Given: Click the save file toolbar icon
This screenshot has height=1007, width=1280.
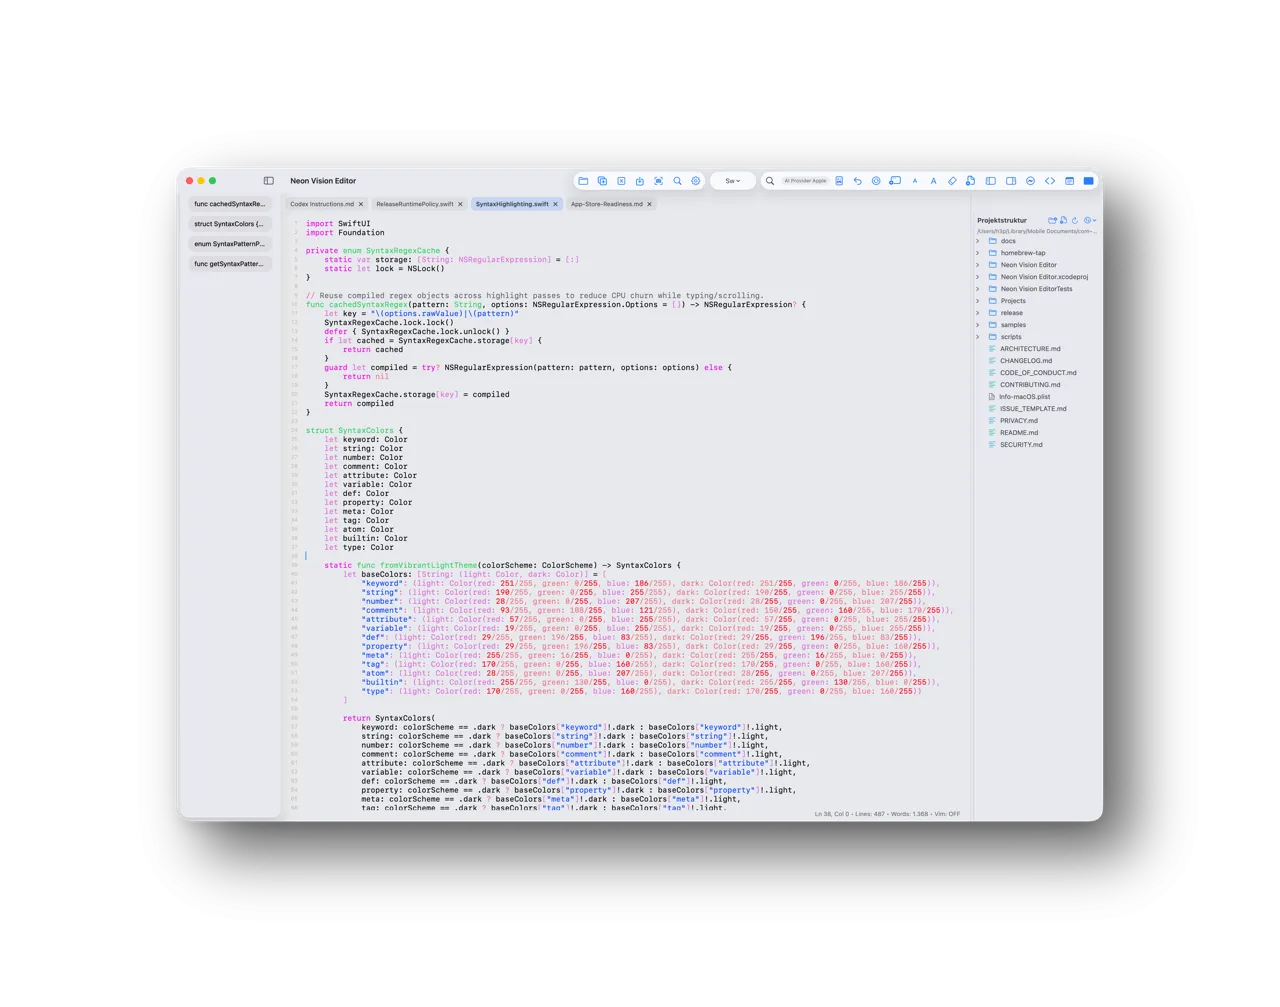Looking at the screenshot, I should click(640, 181).
